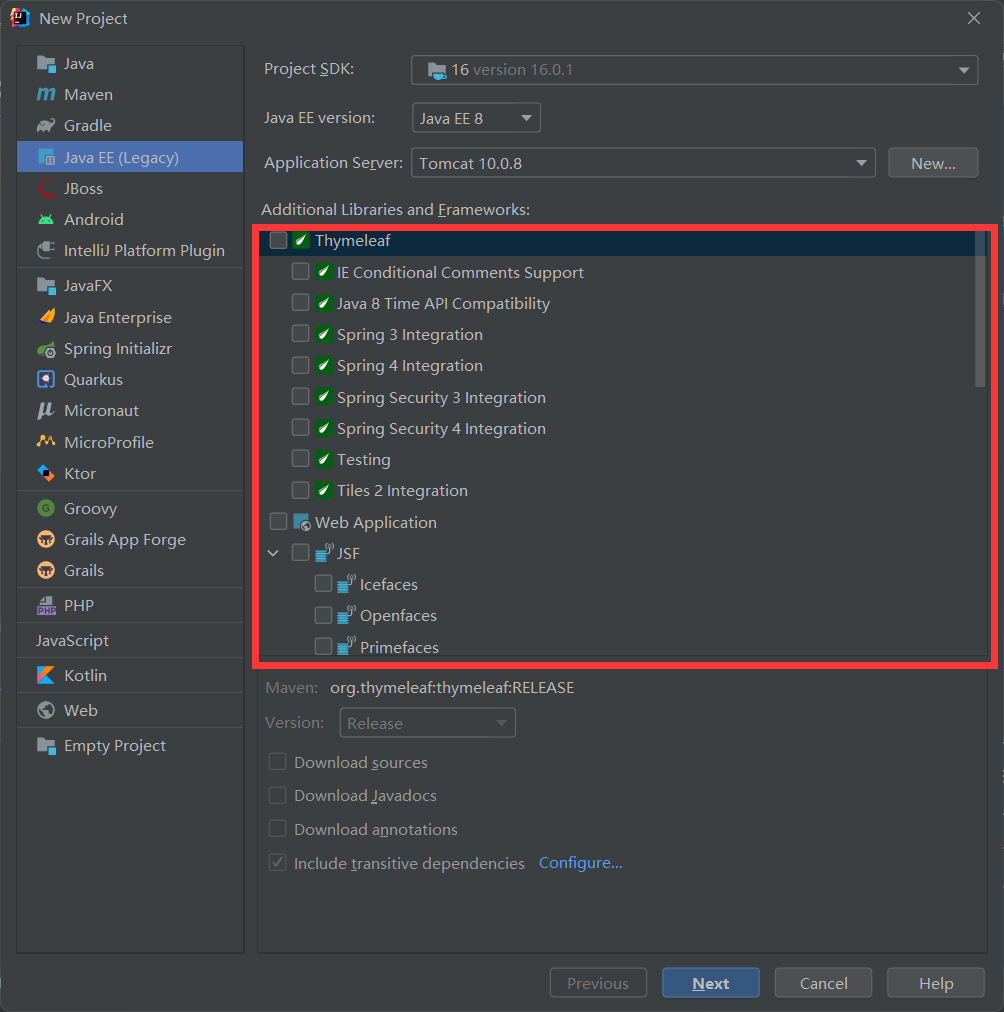Check the Download Javadocs option
The width and height of the screenshot is (1004, 1012).
pos(277,795)
